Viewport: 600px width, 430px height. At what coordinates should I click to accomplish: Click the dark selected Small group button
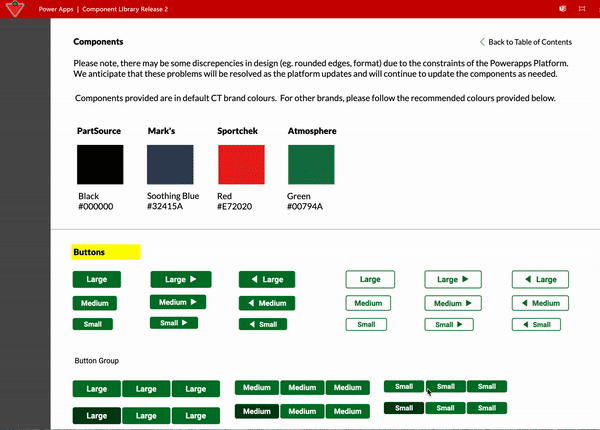(x=404, y=408)
